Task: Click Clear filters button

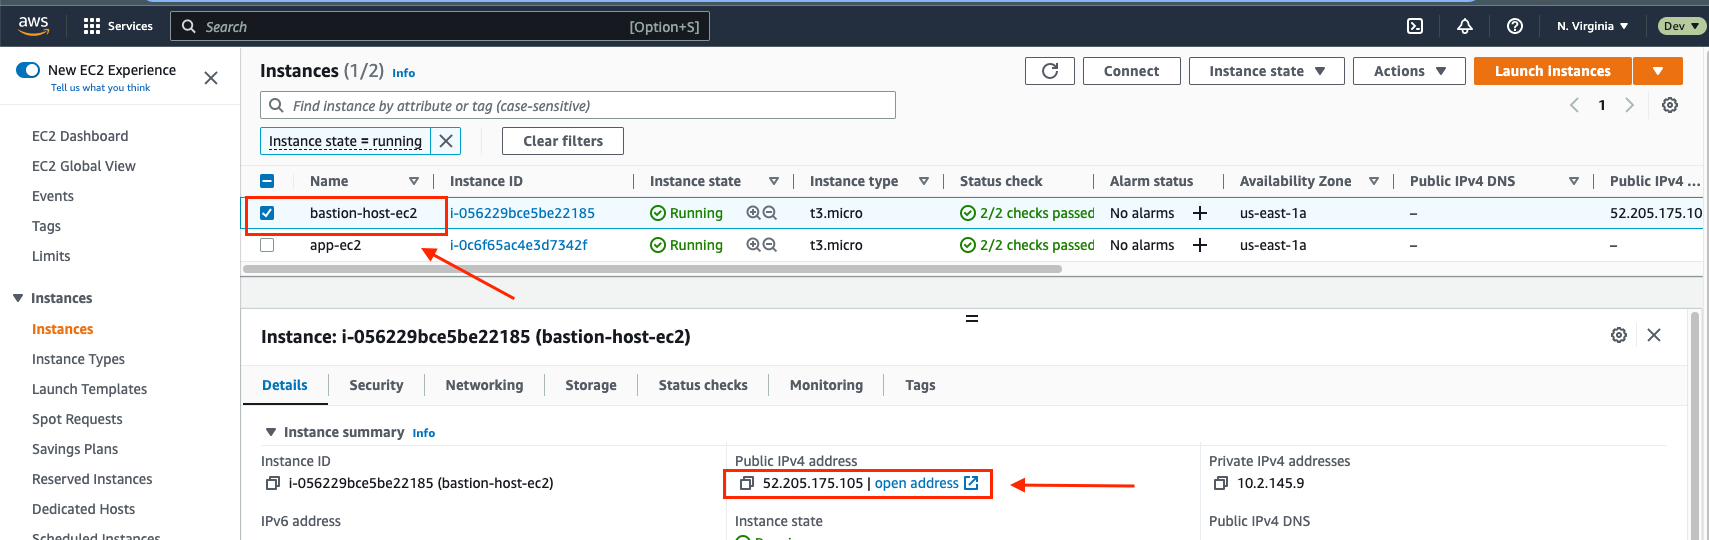Action: tap(563, 141)
